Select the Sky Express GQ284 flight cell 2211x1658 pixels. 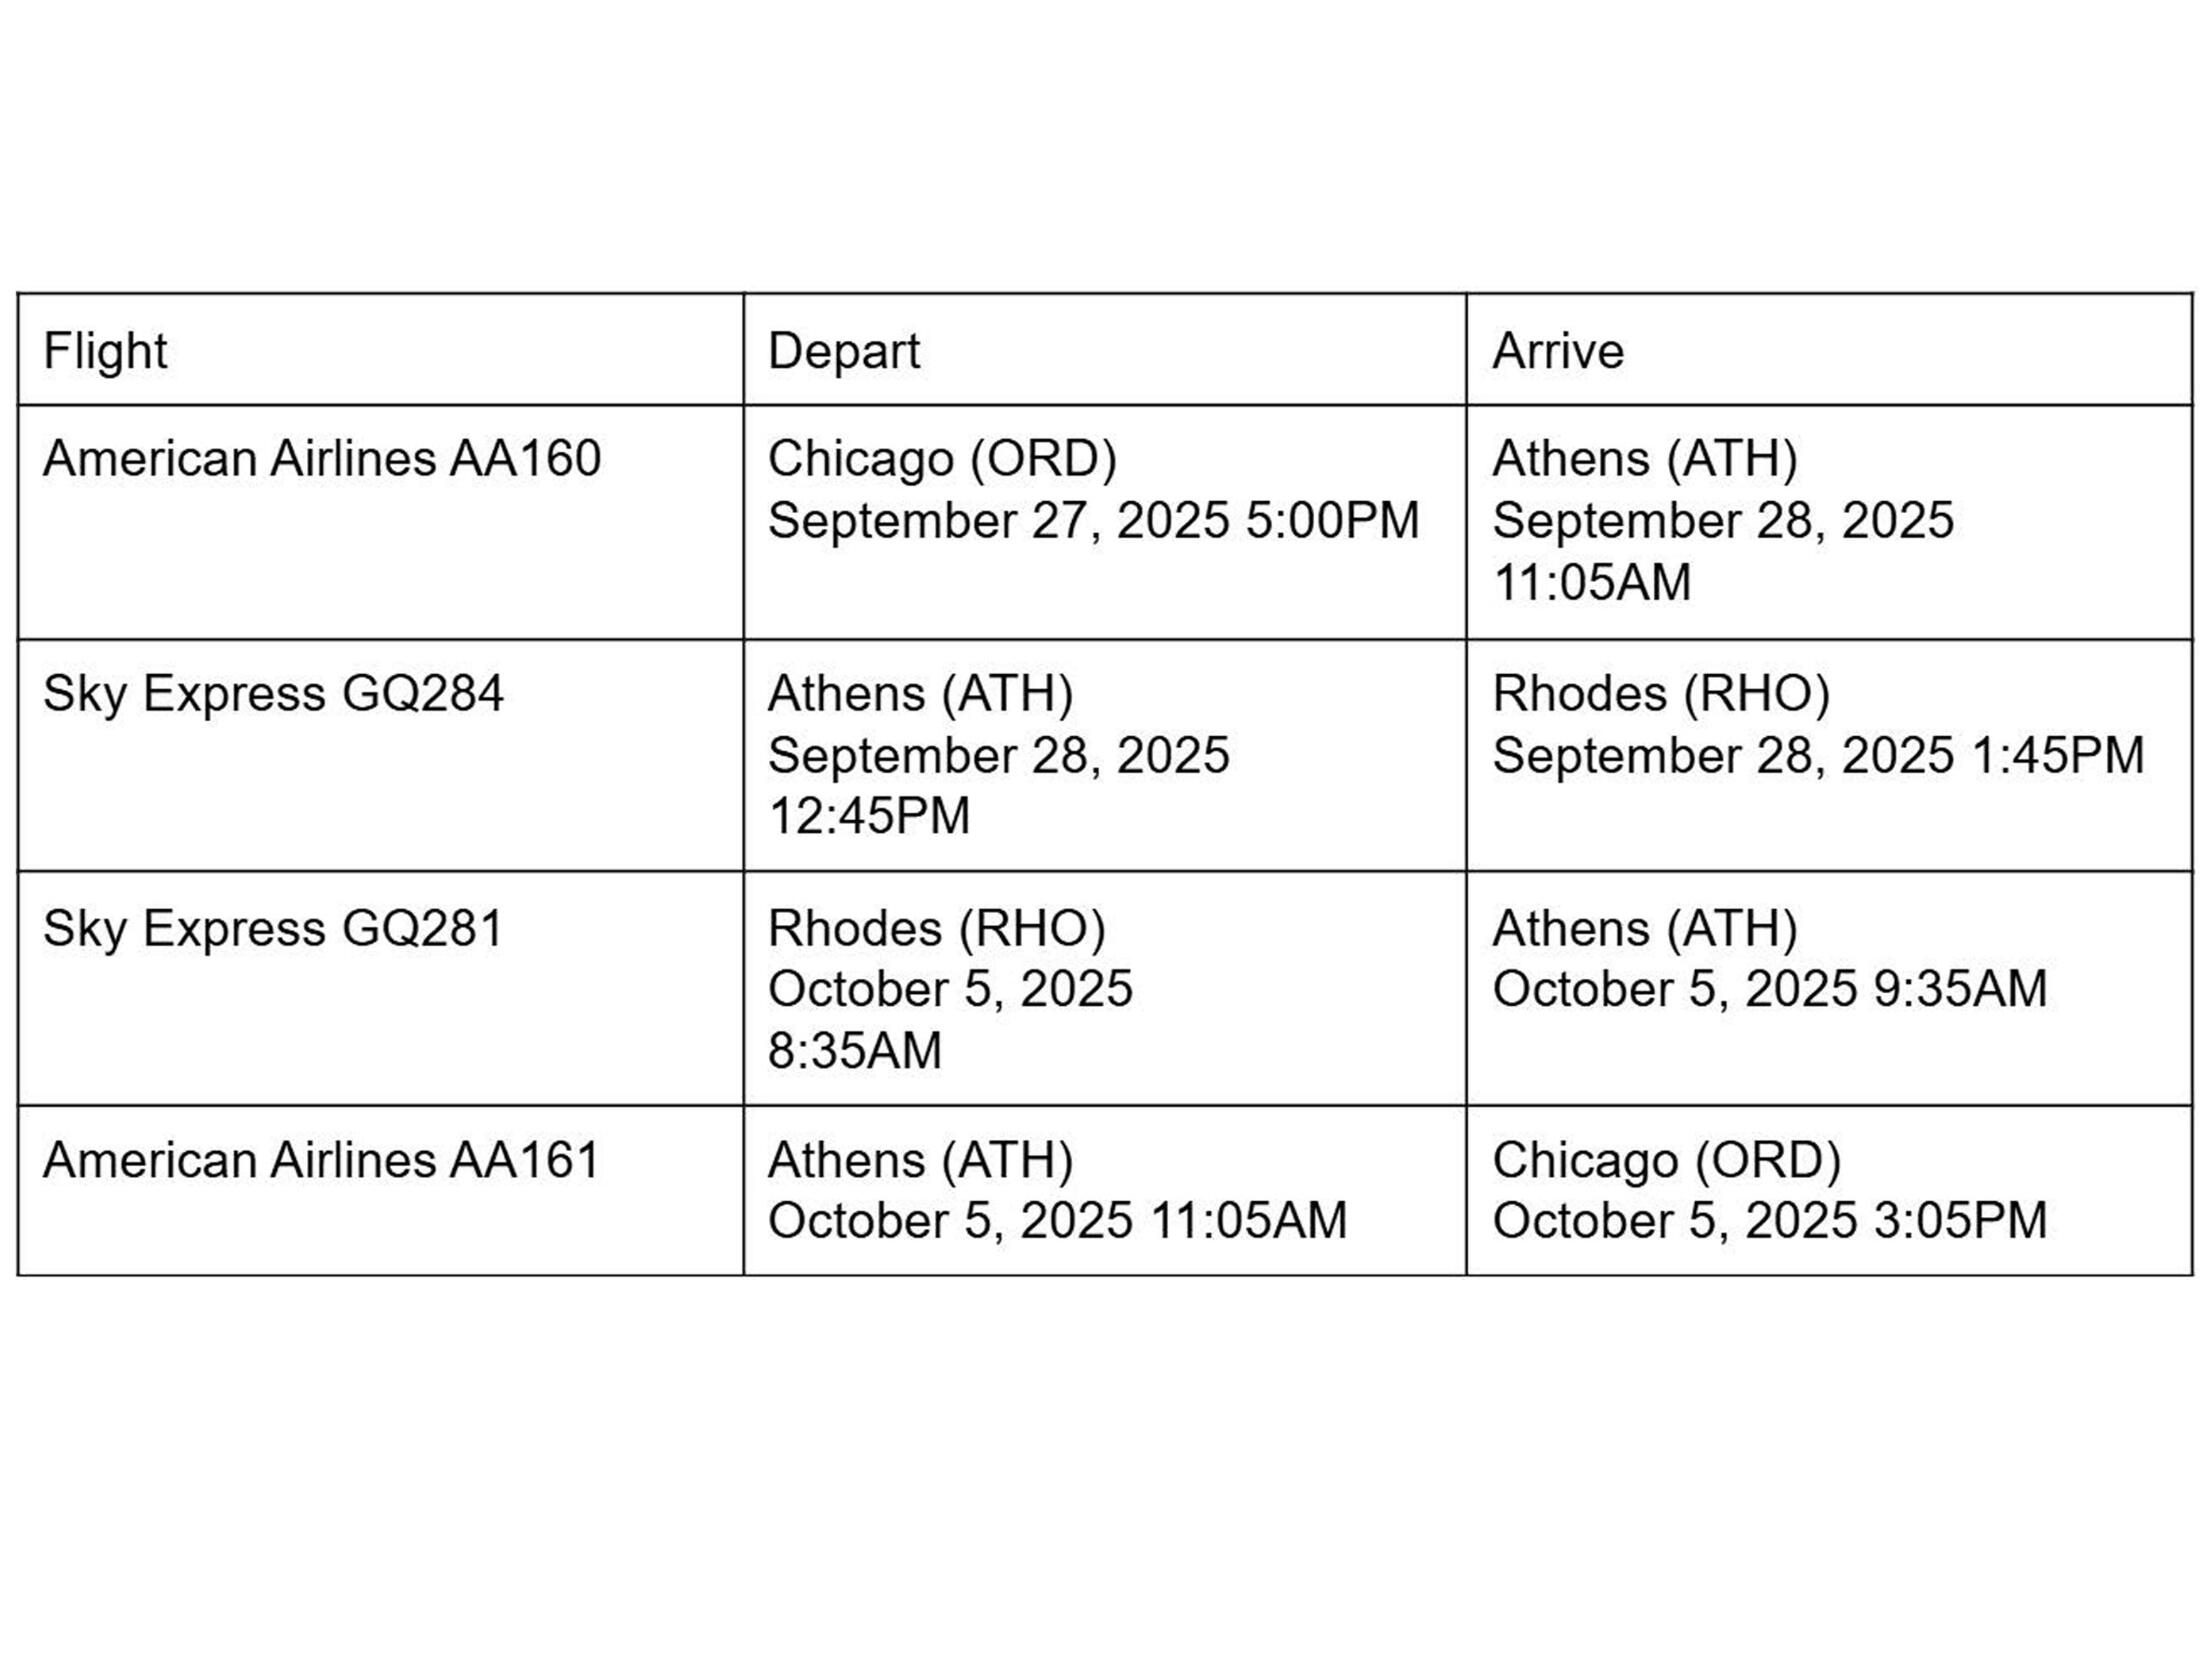[x=273, y=693]
